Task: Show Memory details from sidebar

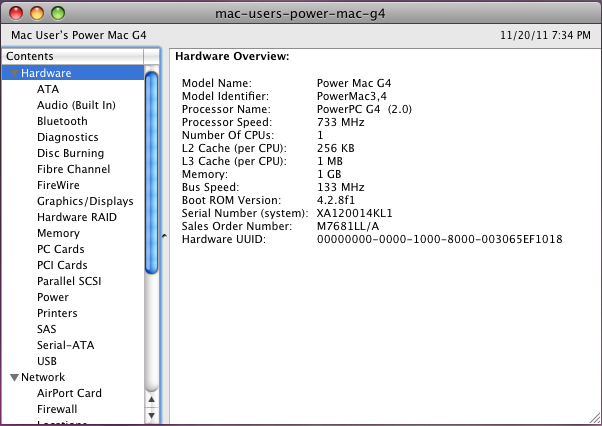Action: (x=58, y=233)
